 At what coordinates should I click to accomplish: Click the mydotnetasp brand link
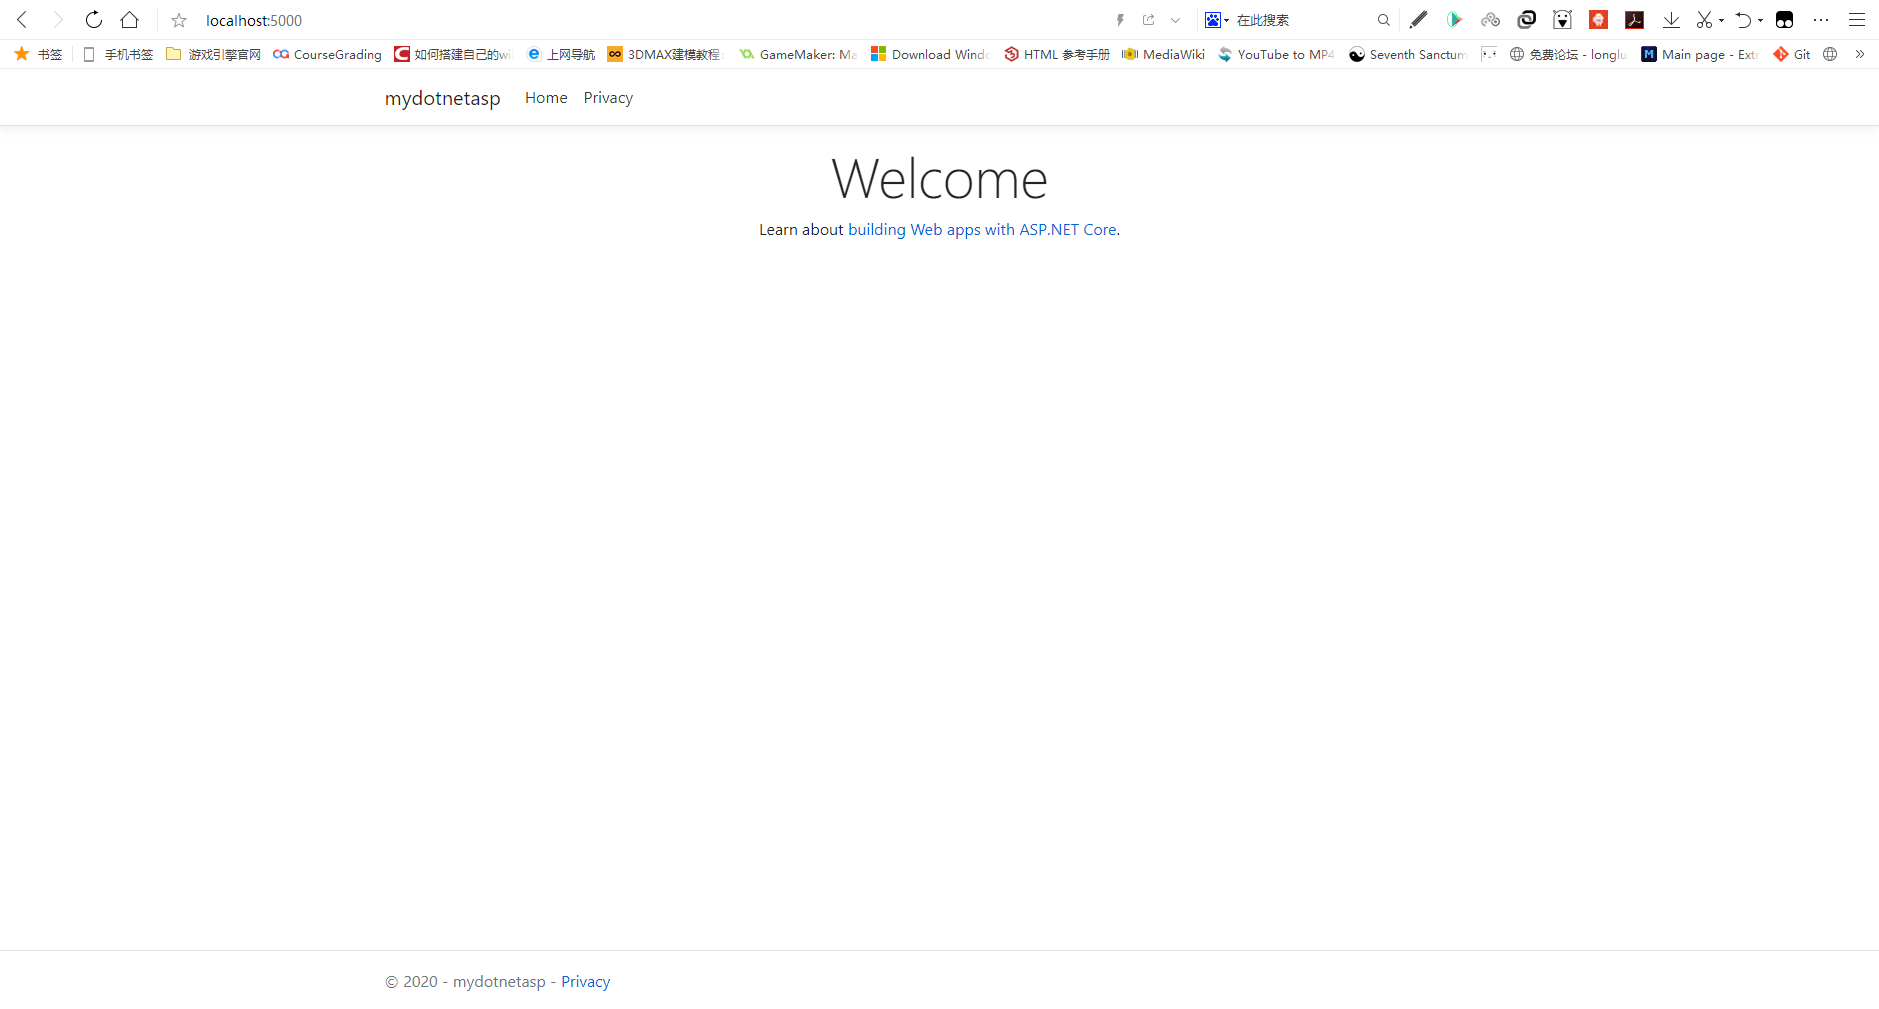[443, 98]
